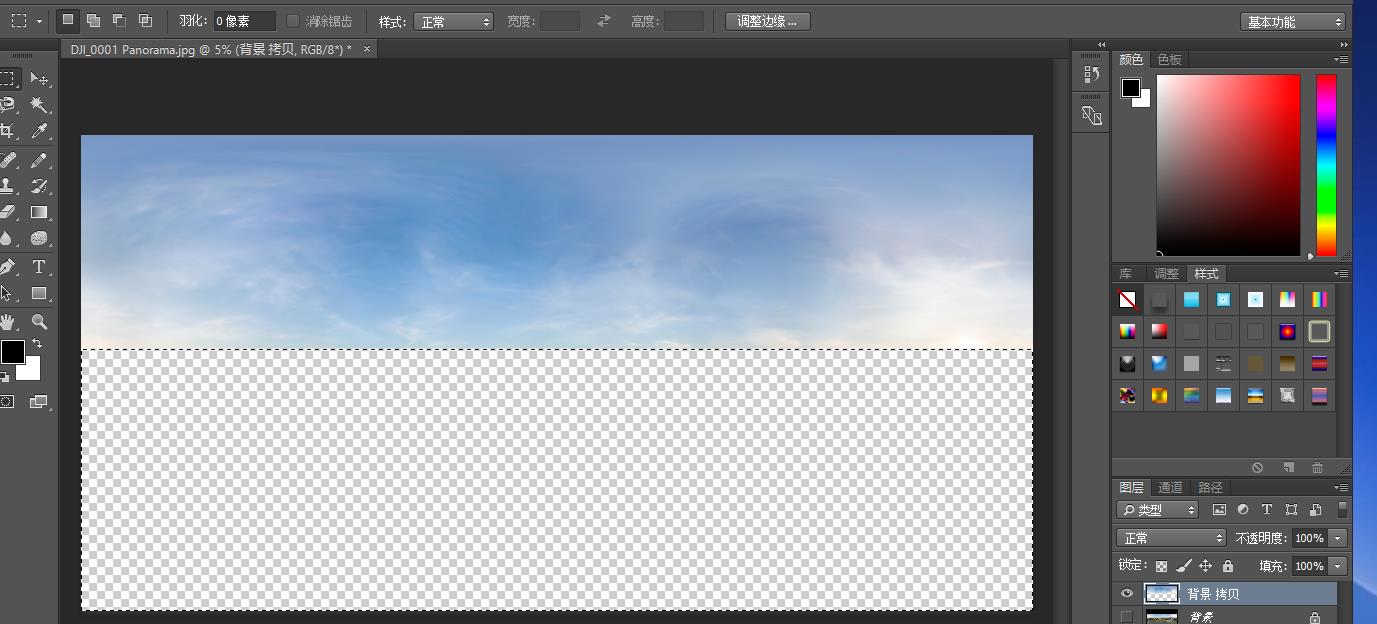The image size is (1377, 624).
Task: Toggle Quick Mask mode
Action: click(8, 401)
